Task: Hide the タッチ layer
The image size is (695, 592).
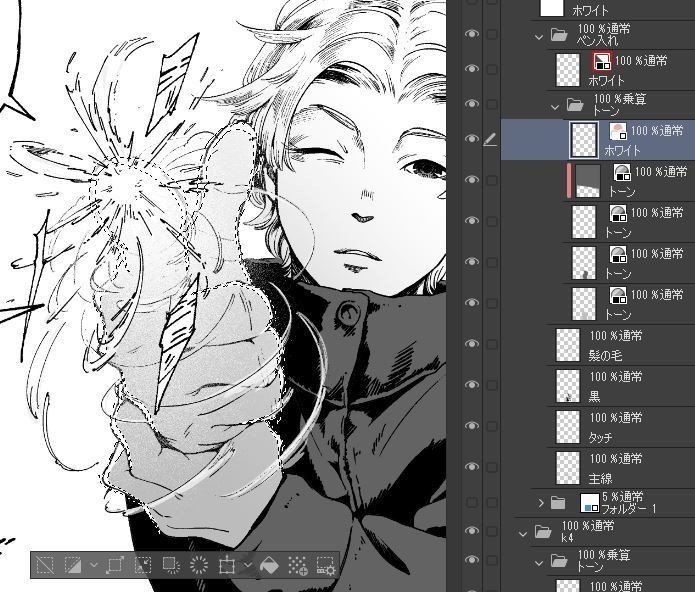Action: pyautogui.click(x=472, y=426)
